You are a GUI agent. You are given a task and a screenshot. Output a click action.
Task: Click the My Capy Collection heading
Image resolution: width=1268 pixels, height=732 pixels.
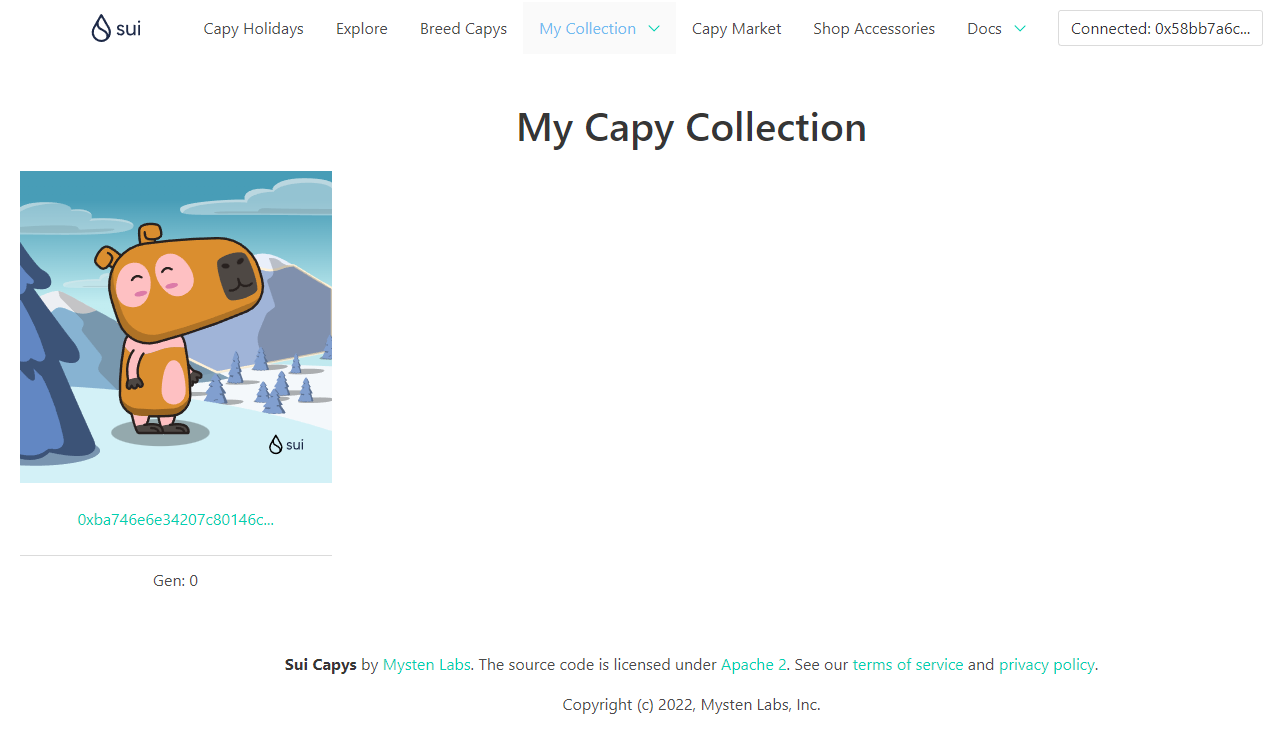click(691, 127)
